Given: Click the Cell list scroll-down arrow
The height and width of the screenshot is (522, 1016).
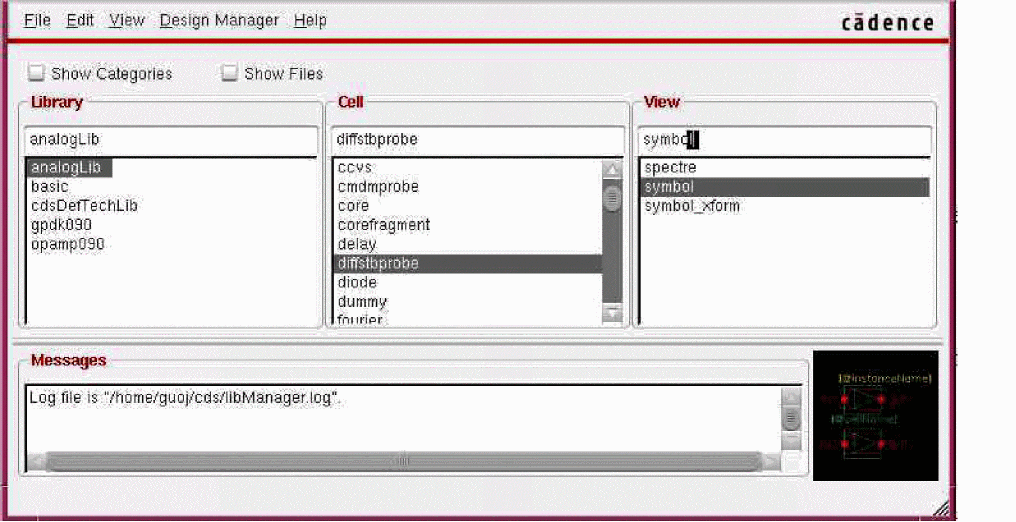Looking at the screenshot, I should click(612, 314).
